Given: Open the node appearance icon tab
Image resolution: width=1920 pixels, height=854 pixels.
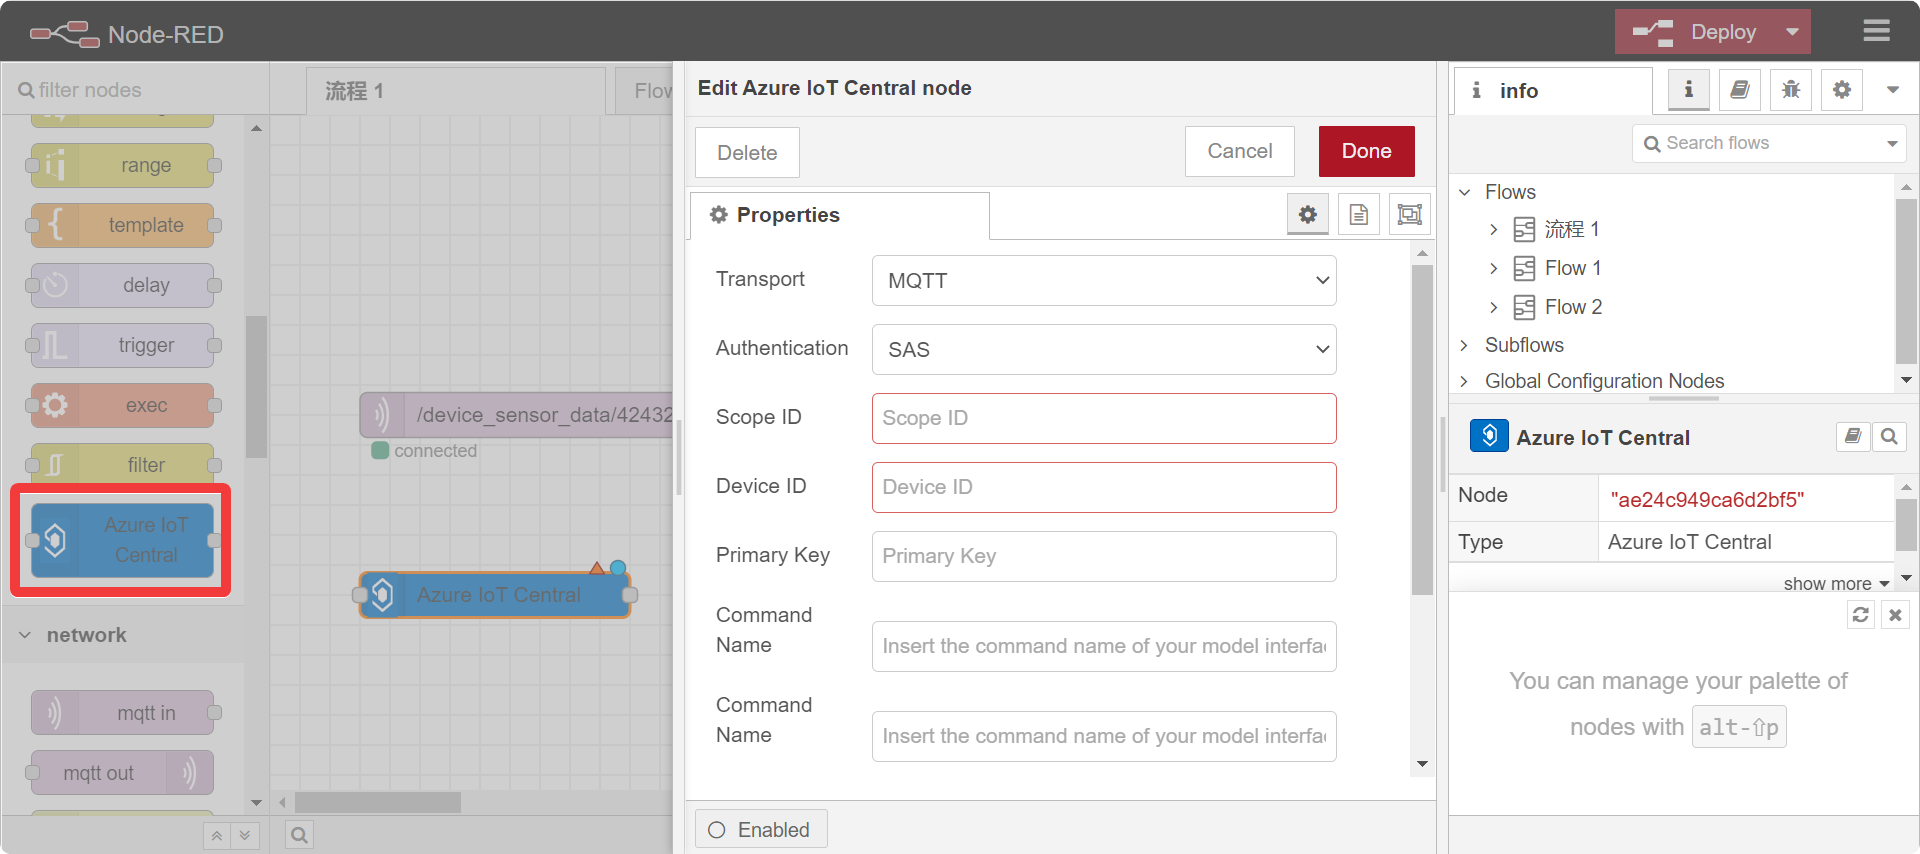Looking at the screenshot, I should point(1409,214).
